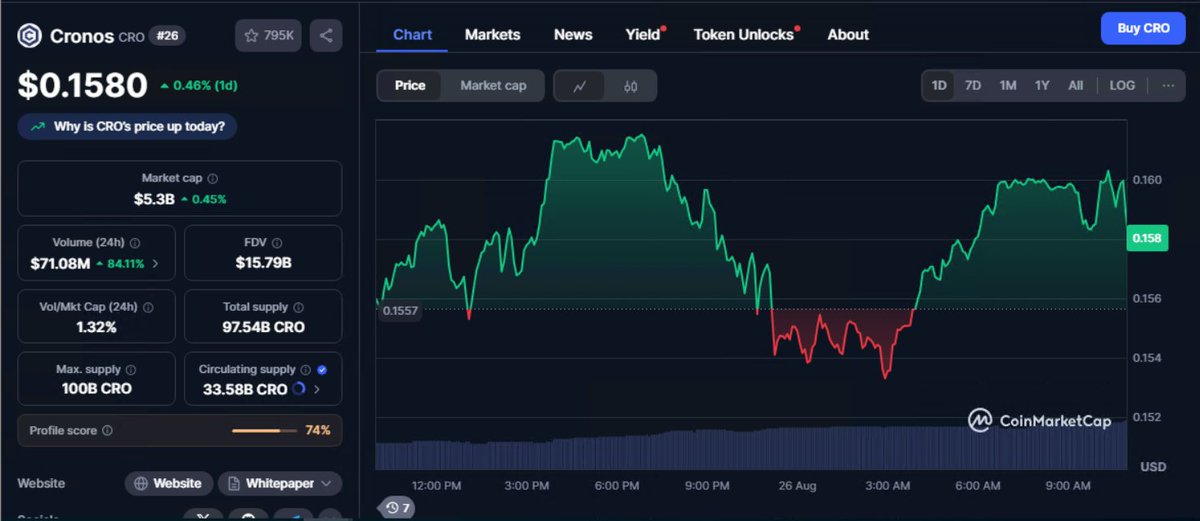This screenshot has width=1200, height=521.
Task: Set chart range to 1M
Action: 1008,85
